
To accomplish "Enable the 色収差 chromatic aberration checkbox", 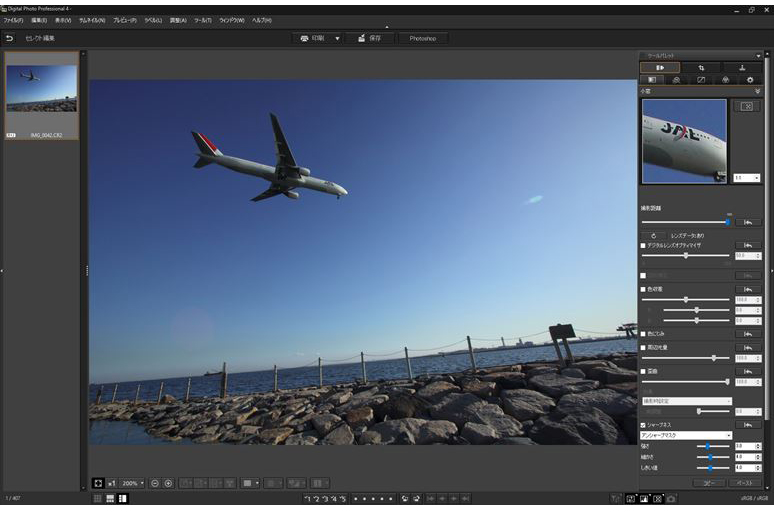I will click(x=643, y=289).
